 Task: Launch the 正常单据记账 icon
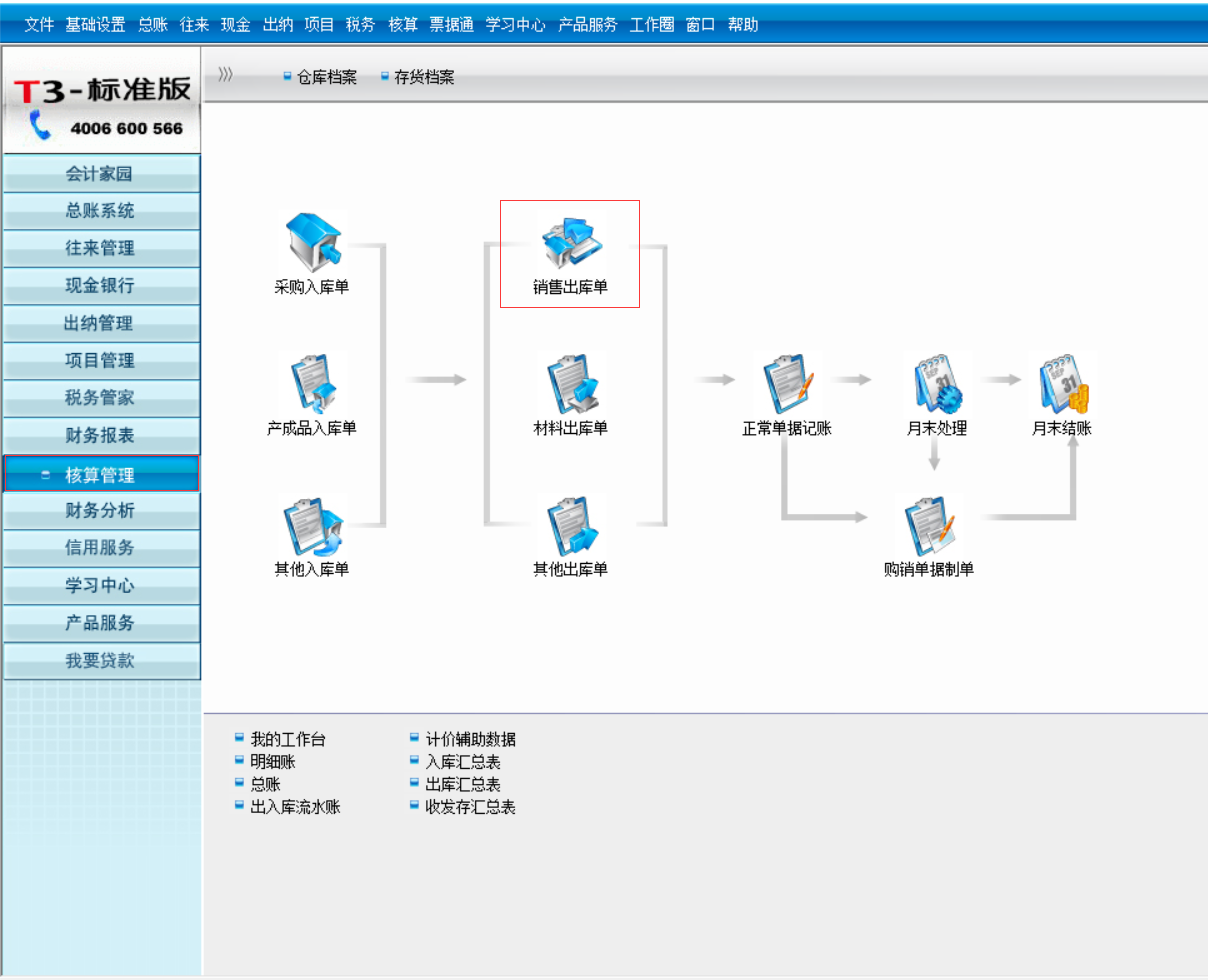pos(787,383)
